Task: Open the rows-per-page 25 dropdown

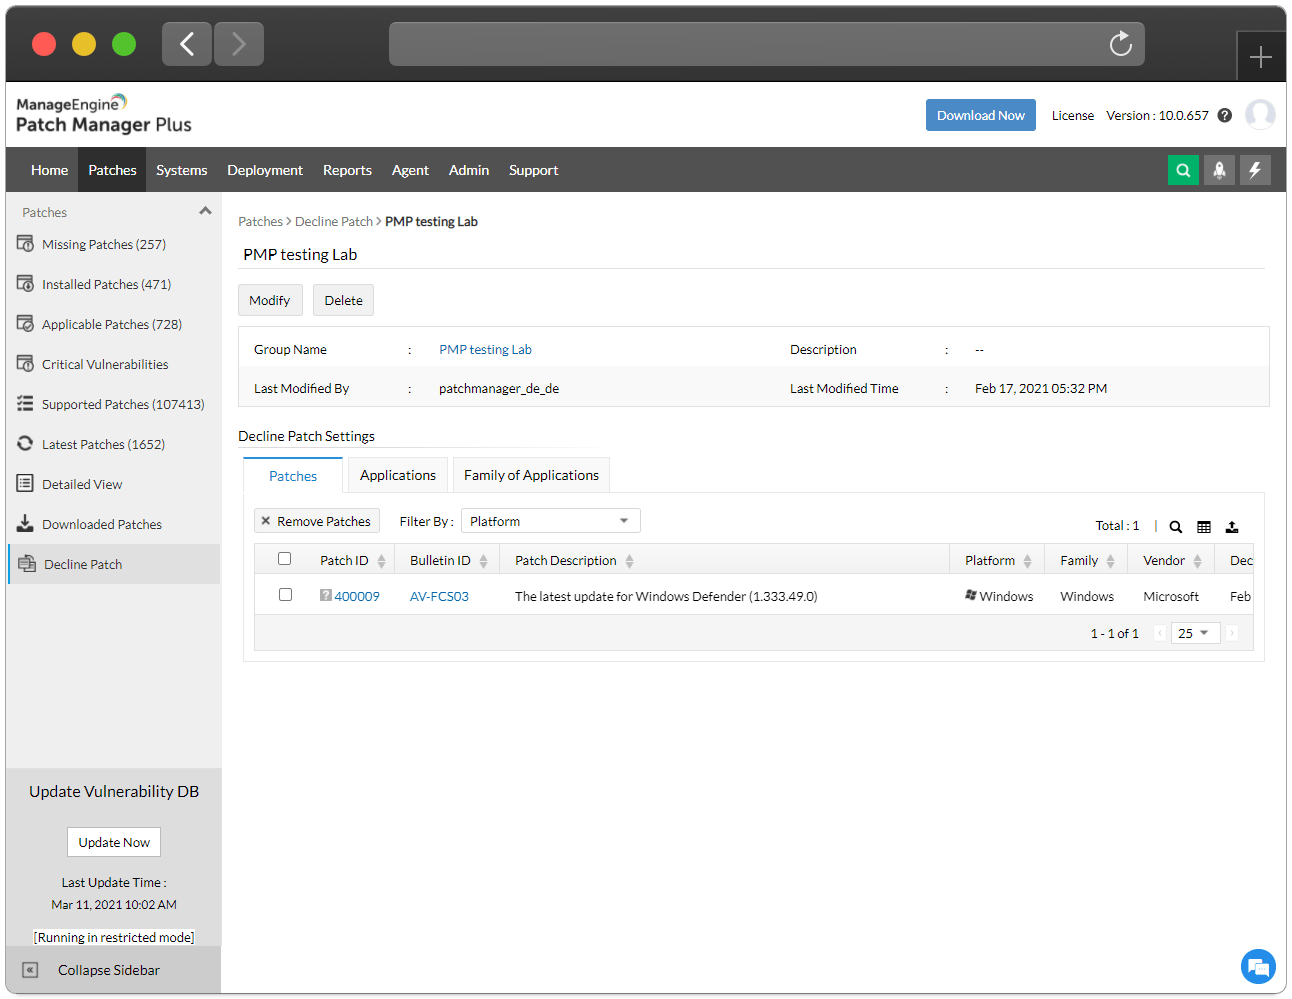Action: tap(1195, 633)
